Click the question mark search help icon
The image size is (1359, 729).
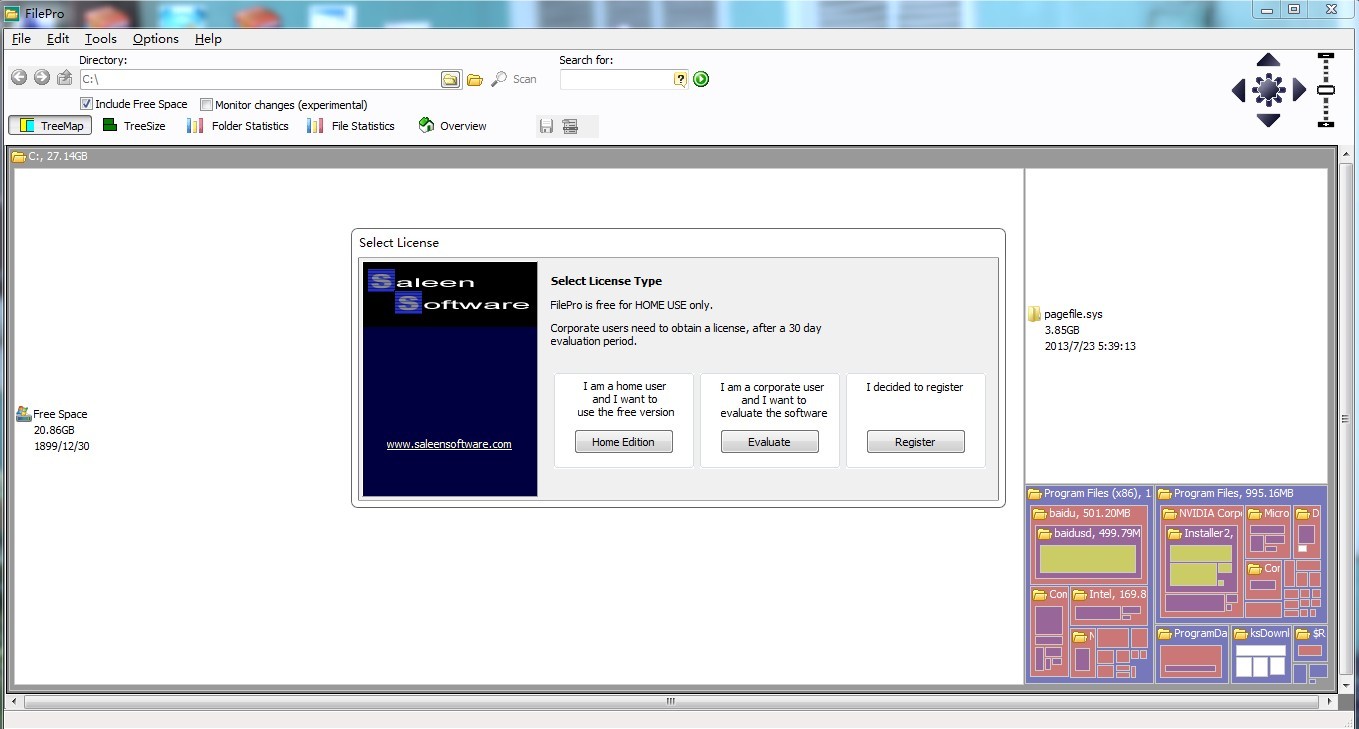click(x=681, y=79)
